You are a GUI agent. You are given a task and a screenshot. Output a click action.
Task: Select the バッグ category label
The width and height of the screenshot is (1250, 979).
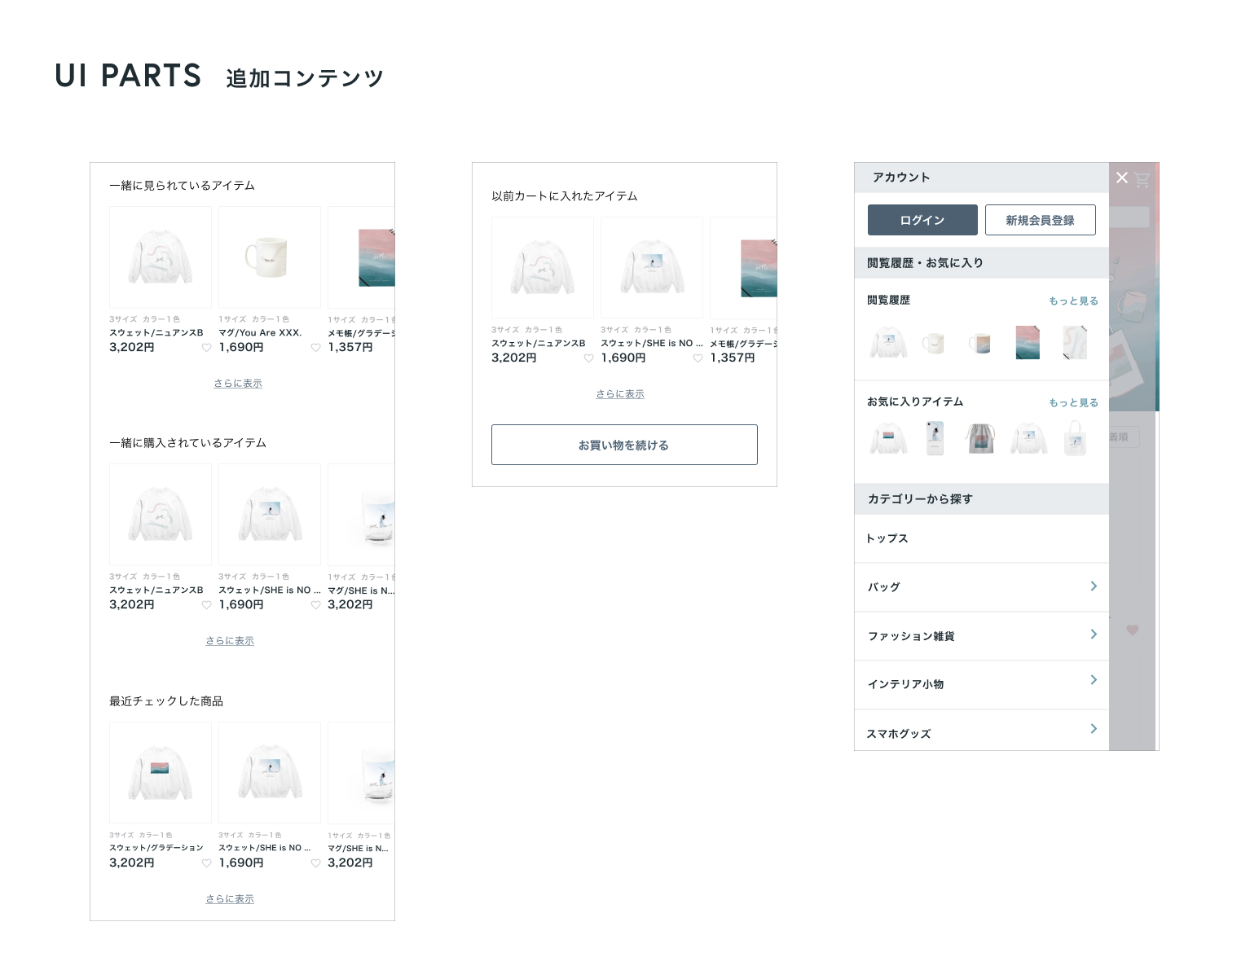(884, 587)
